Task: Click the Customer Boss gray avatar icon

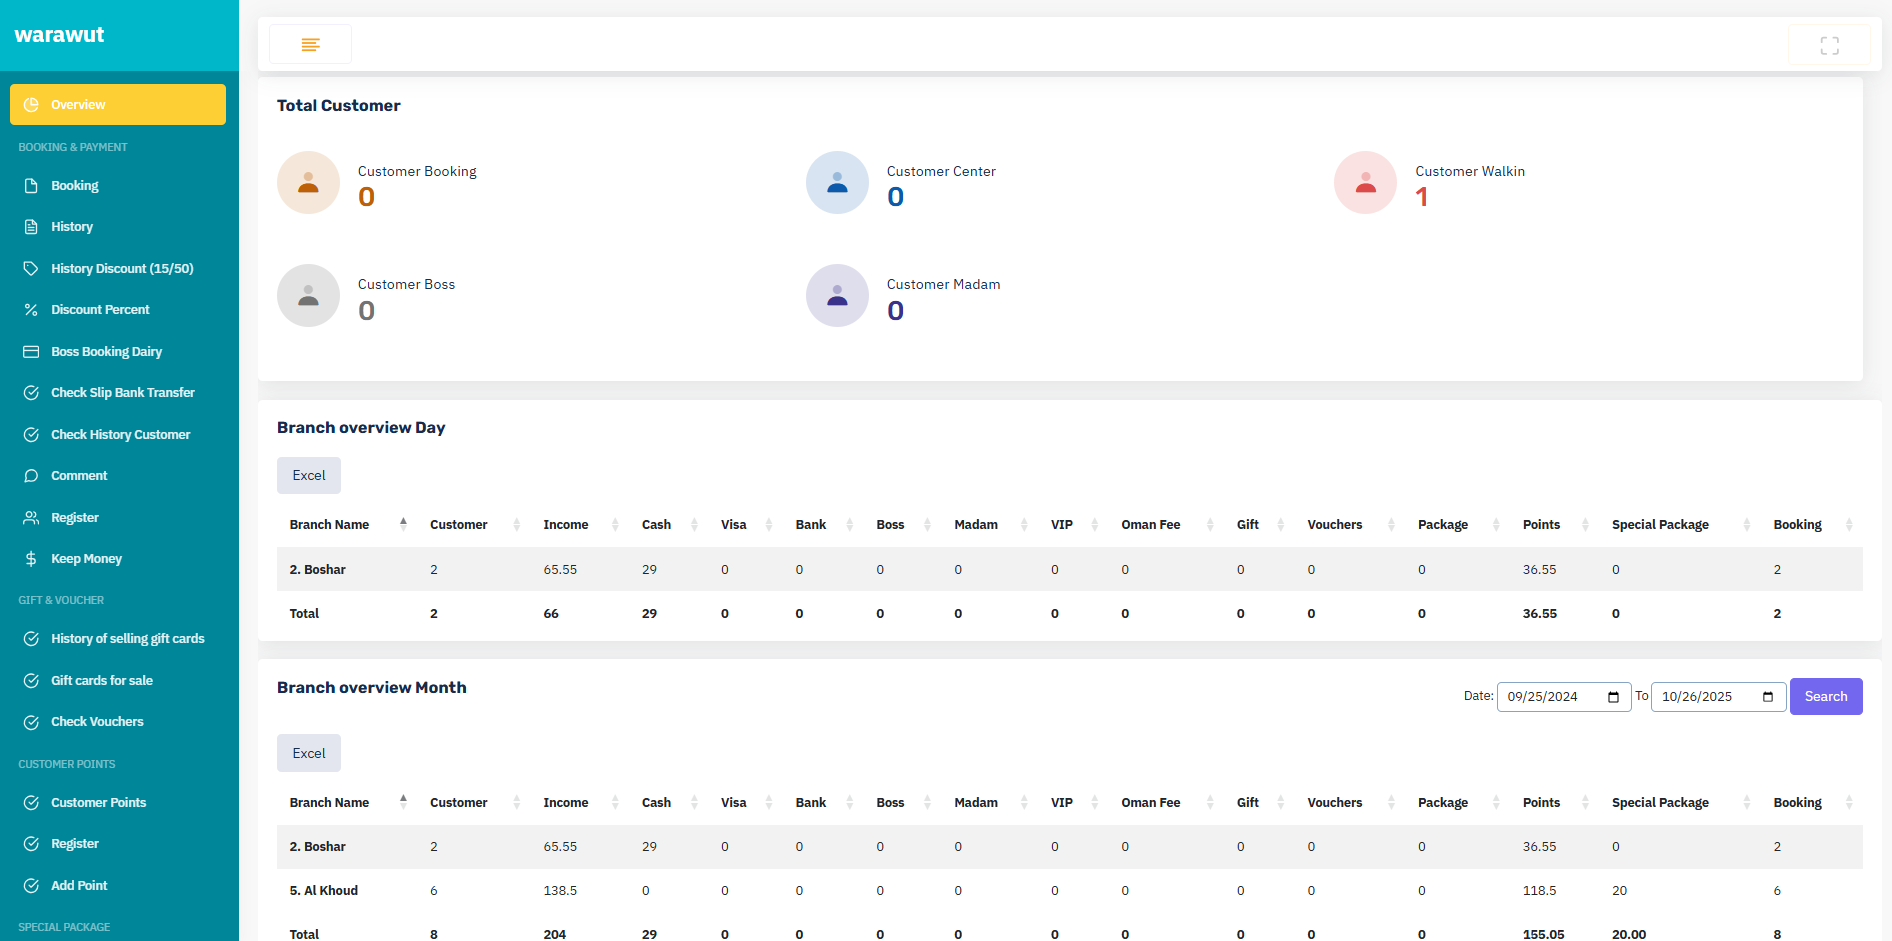Action: 308,296
